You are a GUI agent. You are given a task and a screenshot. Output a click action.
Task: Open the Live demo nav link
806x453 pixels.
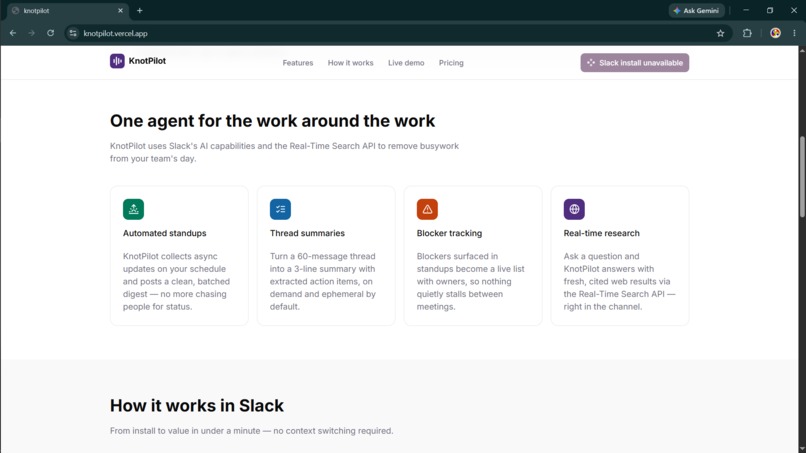pos(406,63)
